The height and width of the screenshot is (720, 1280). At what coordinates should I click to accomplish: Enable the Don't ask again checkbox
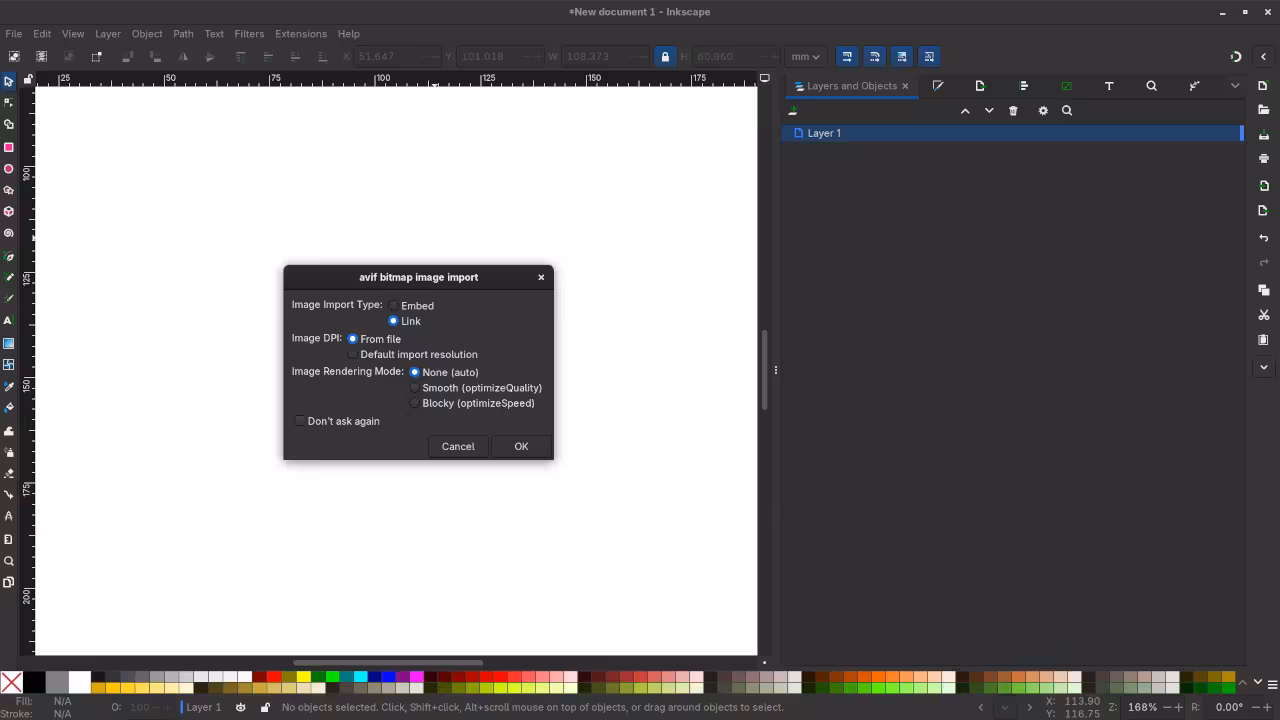300,421
